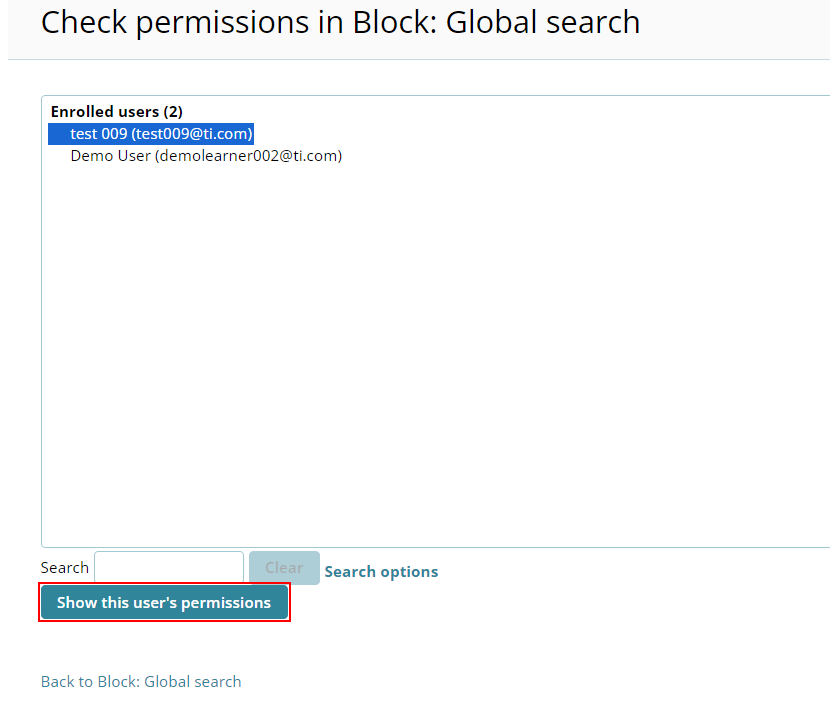Expand the Search options link
This screenshot has height=711, width=830.
pyautogui.click(x=381, y=572)
